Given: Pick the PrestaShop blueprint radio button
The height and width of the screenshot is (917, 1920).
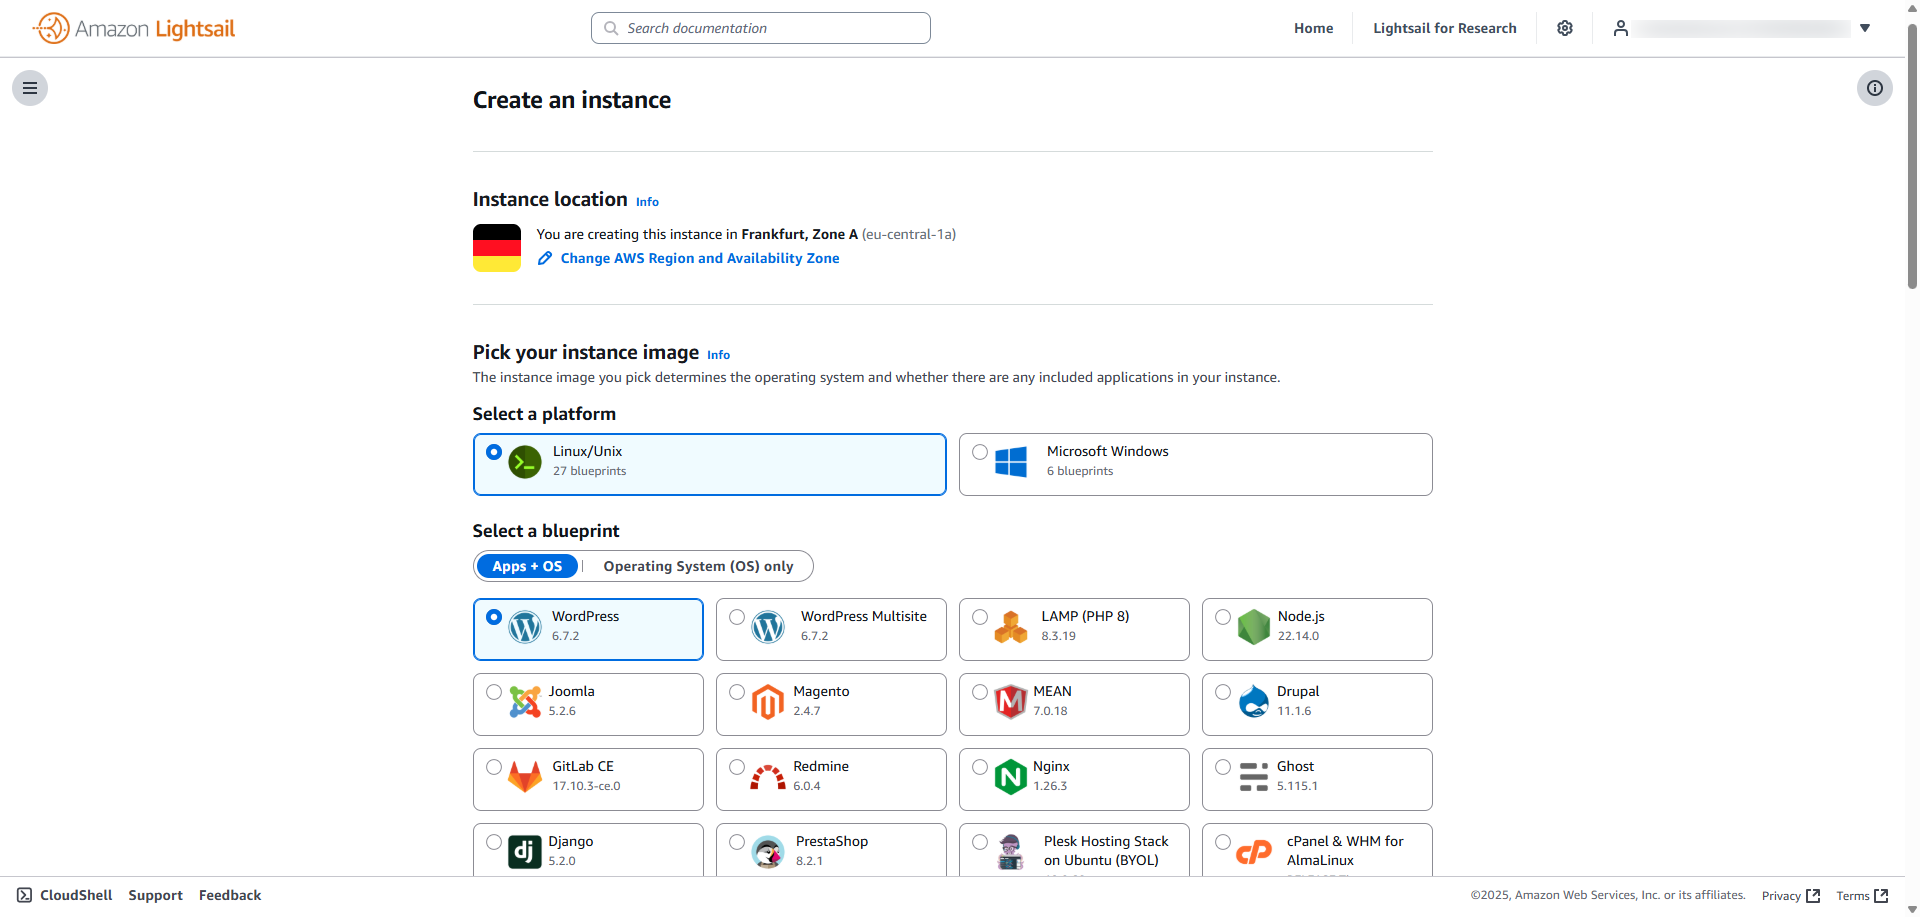Looking at the screenshot, I should pos(737,842).
